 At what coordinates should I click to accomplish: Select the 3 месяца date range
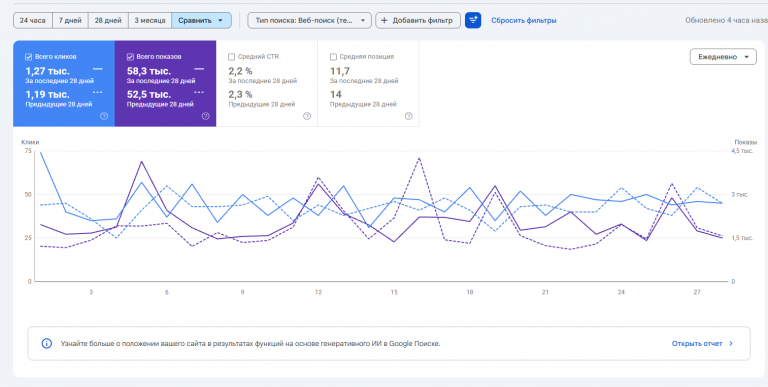[x=150, y=21]
